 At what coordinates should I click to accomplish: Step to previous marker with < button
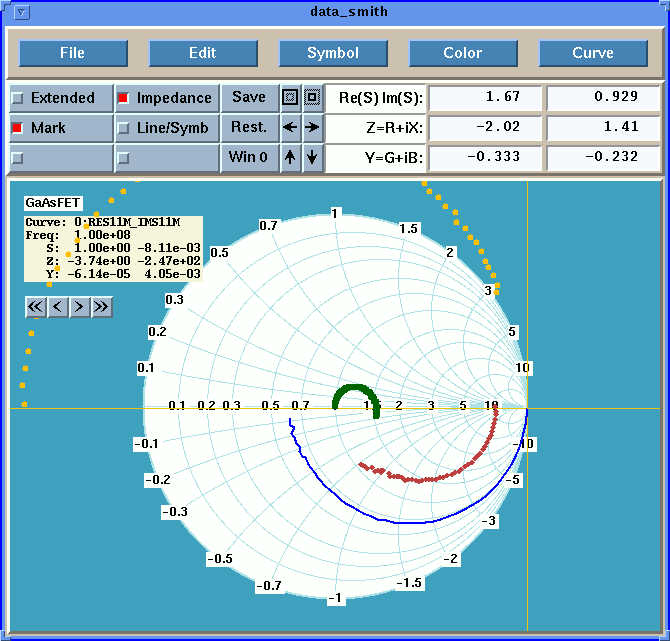58,307
